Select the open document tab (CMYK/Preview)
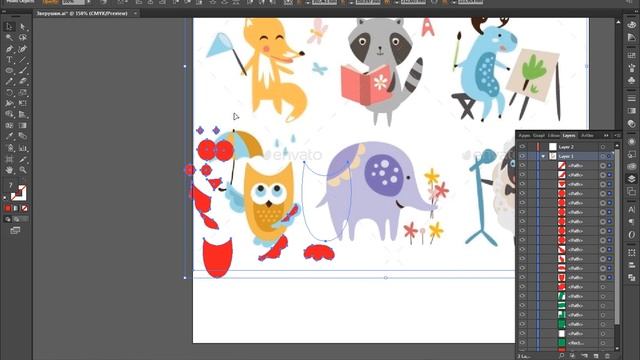Viewport: 640px width, 360px height. (82, 13)
